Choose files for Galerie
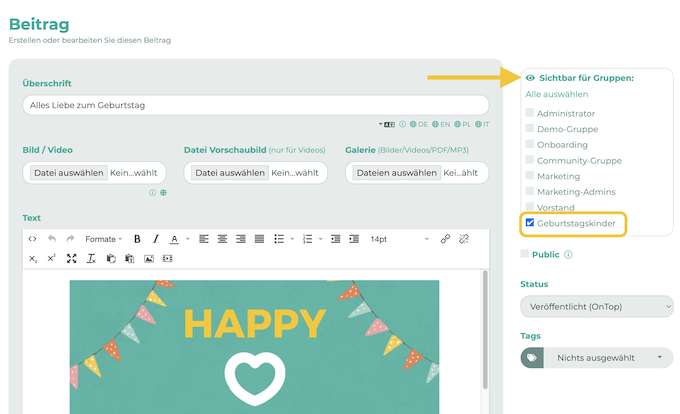This screenshot has width=680, height=414. 396,173
